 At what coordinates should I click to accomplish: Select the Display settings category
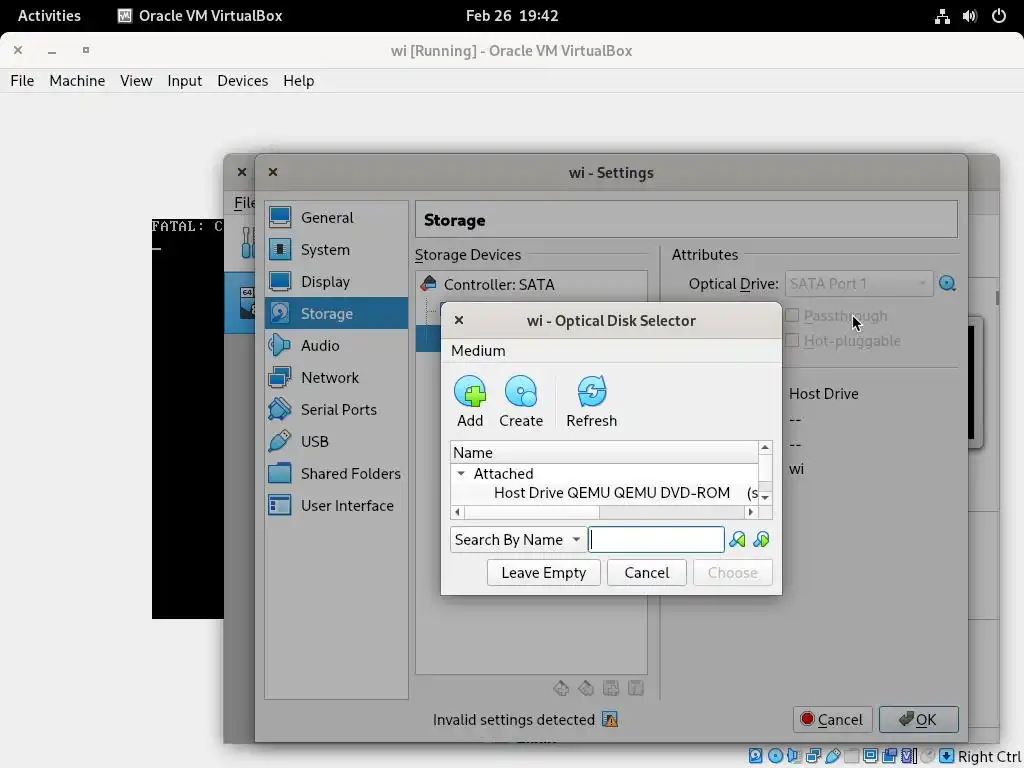click(x=336, y=281)
